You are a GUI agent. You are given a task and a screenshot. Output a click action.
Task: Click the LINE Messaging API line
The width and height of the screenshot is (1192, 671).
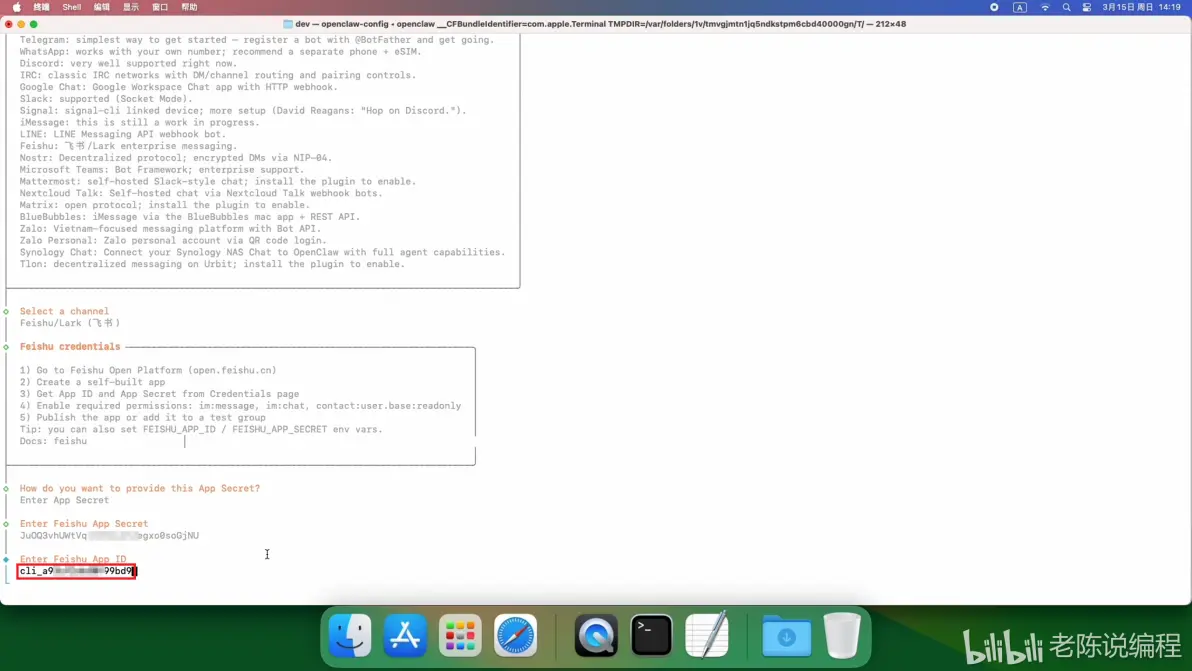[x=123, y=134]
